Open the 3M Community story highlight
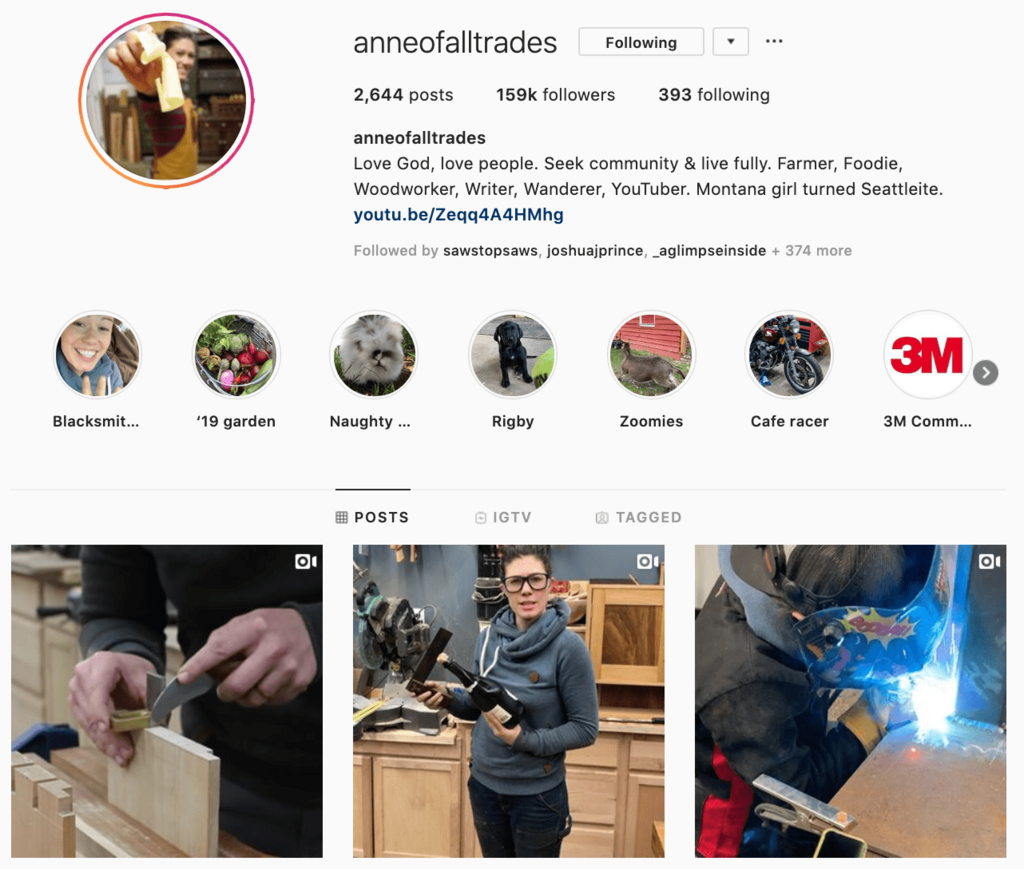 (x=927, y=355)
